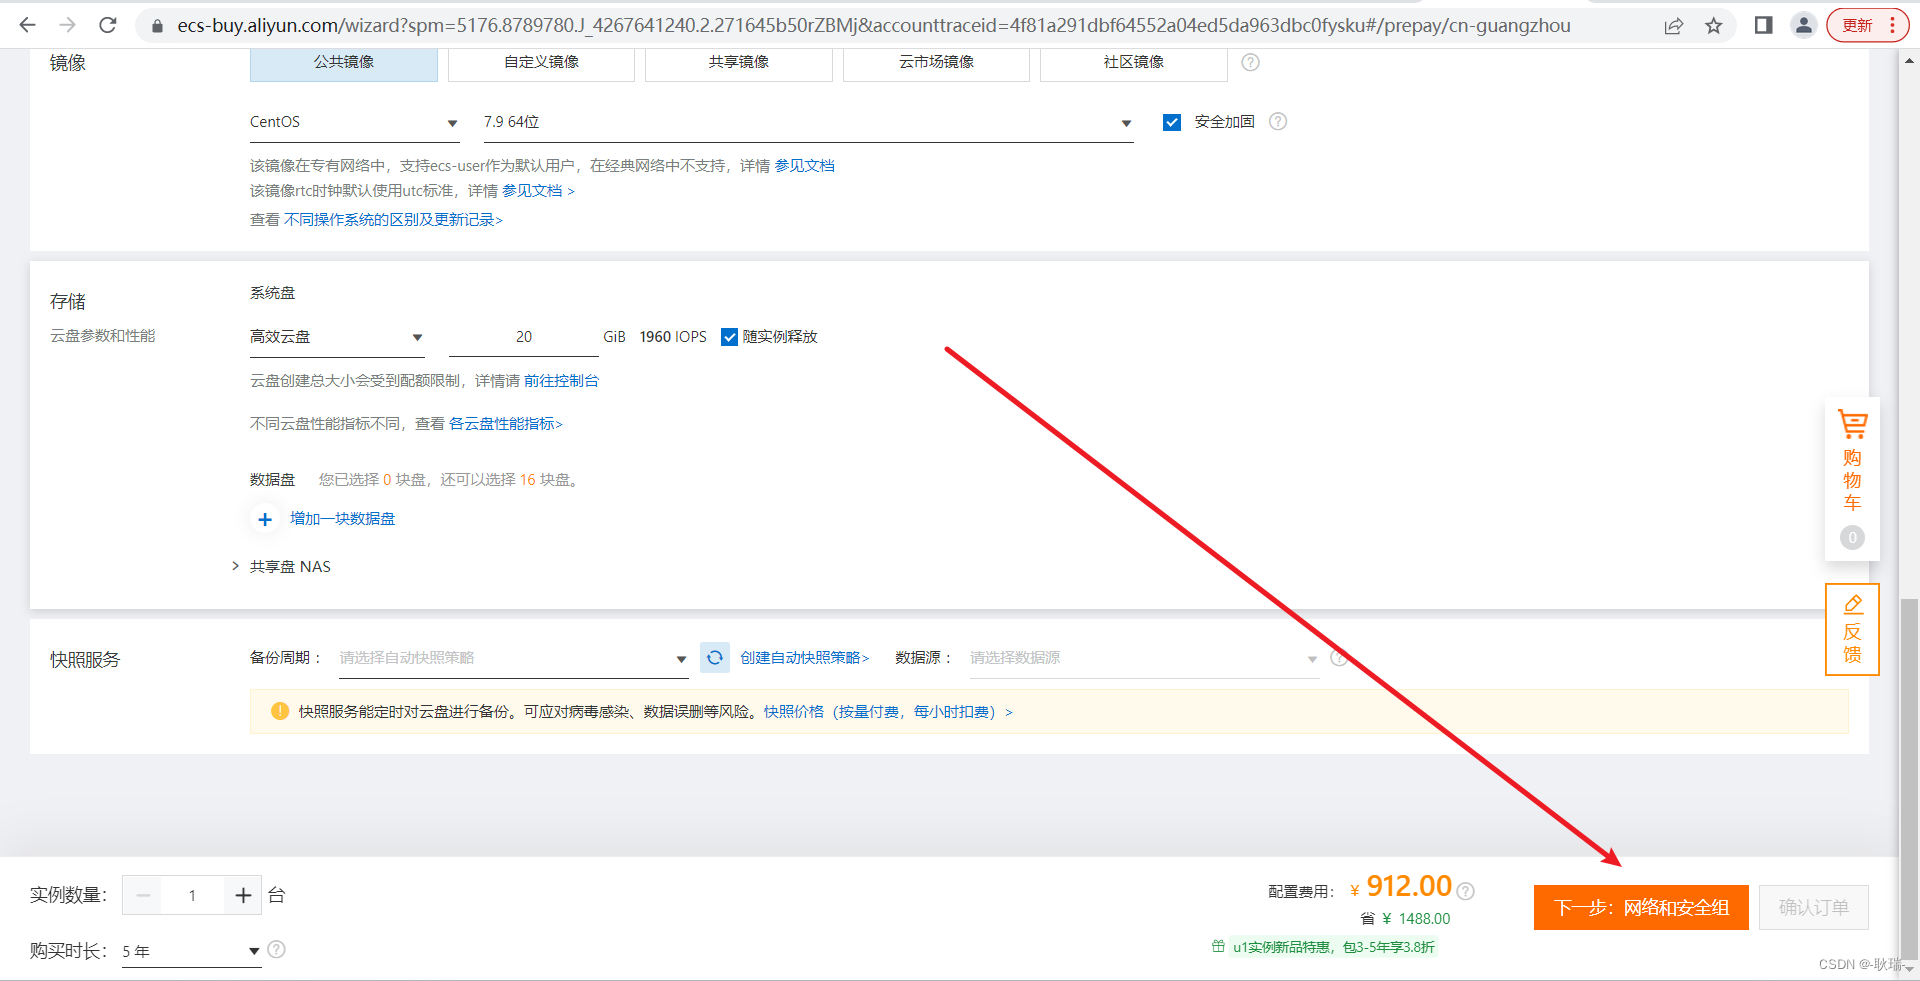Open the CentOS operating system dropdown
This screenshot has height=981, width=1920.
(x=354, y=122)
